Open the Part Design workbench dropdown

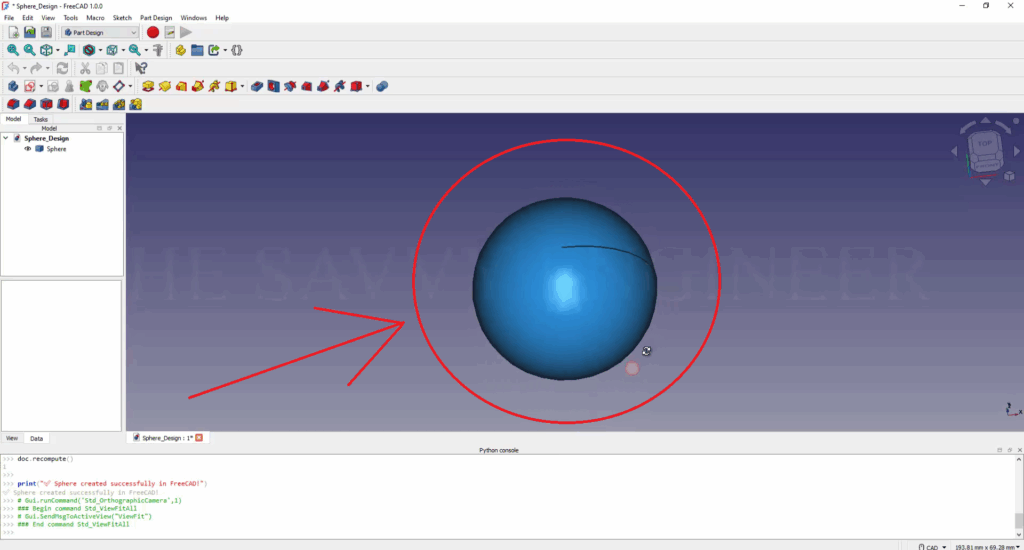[x=100, y=32]
